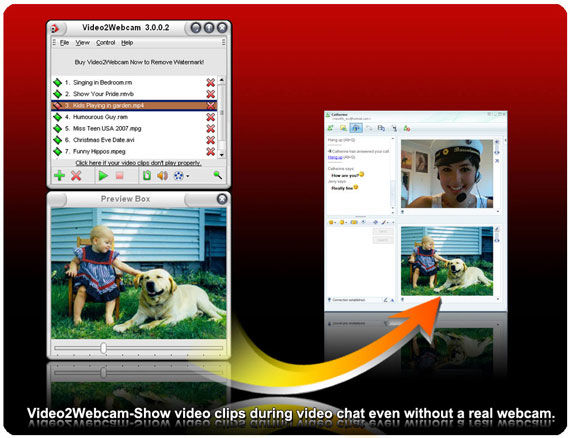
Task: Click the block-contact icon in chat toolbar
Action: (407, 128)
